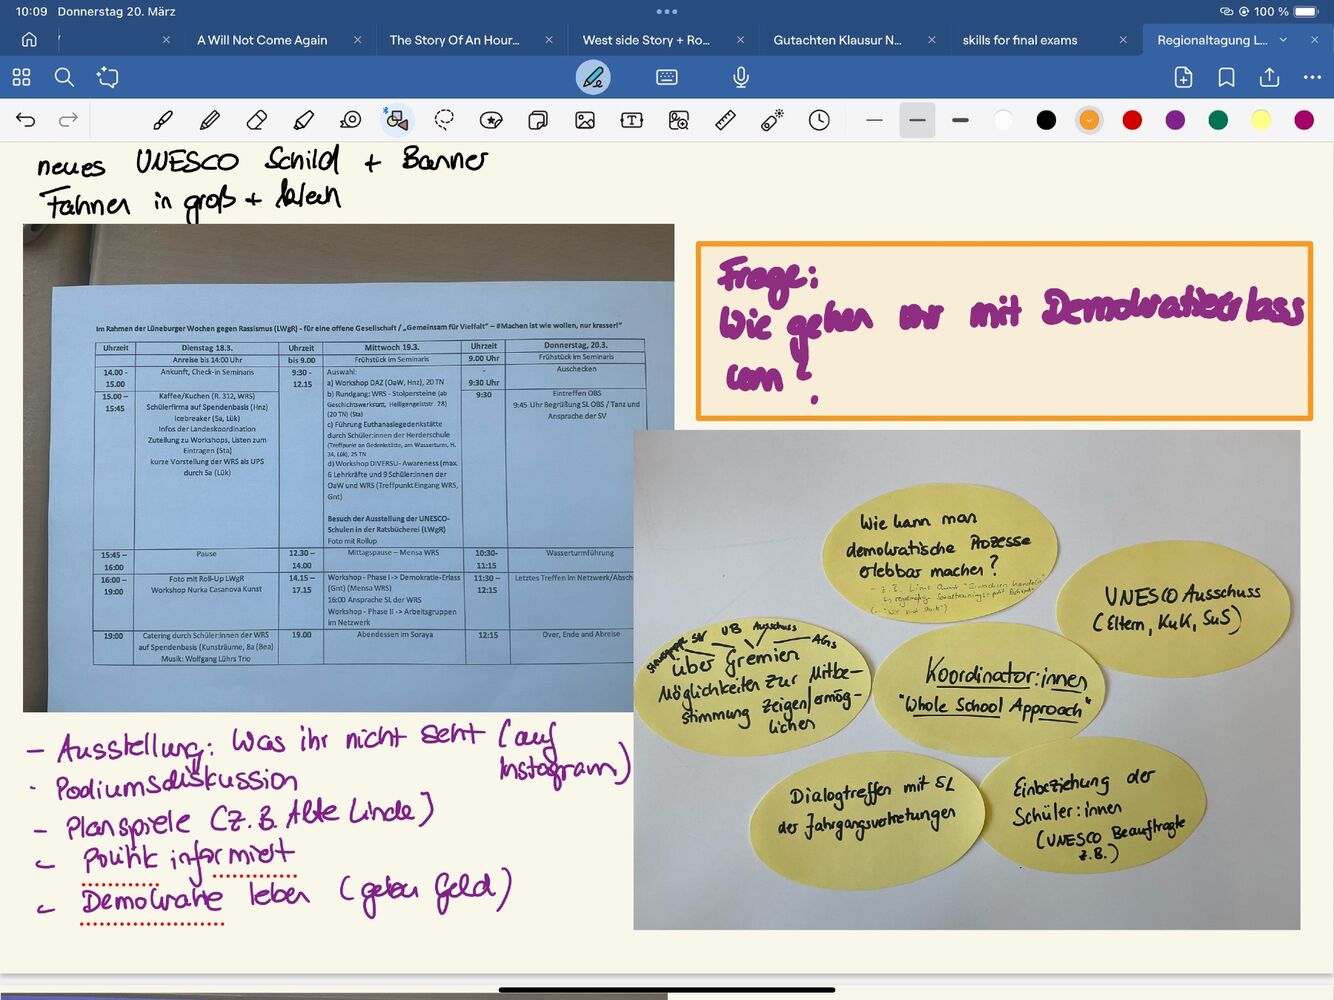The width and height of the screenshot is (1334, 1000).
Task: Insert an image with the photo tool
Action: pos(585,120)
